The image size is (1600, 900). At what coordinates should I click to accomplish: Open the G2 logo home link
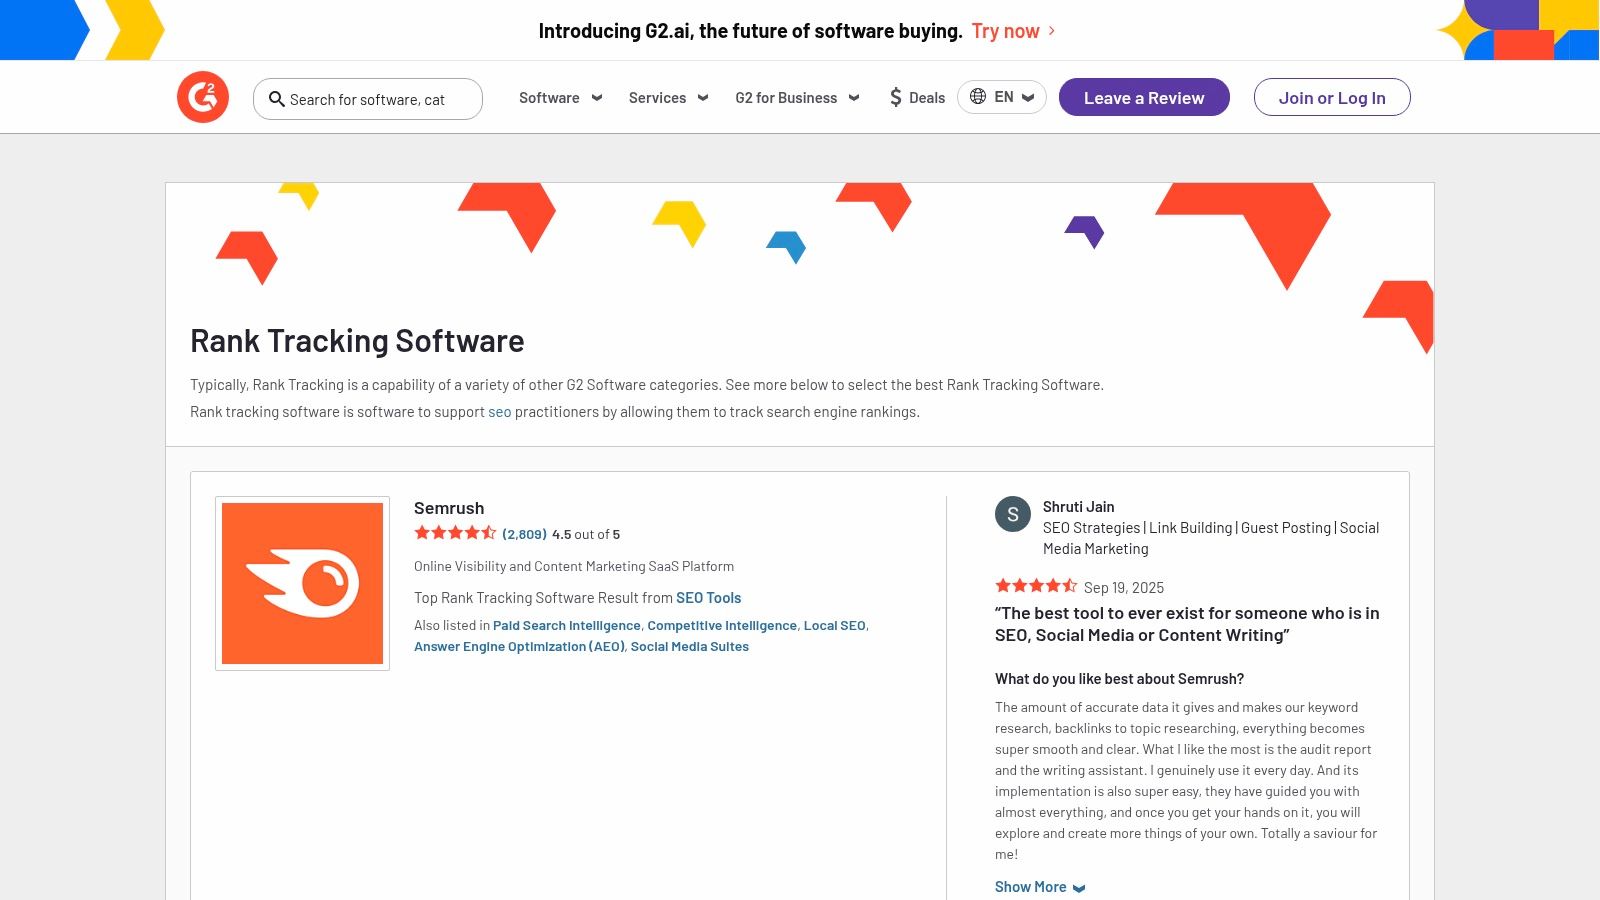point(203,97)
